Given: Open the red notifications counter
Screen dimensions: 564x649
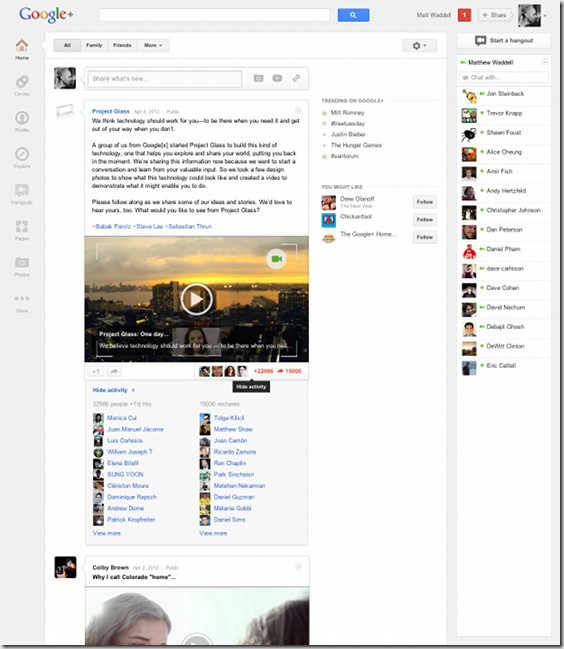Looking at the screenshot, I should click(464, 15).
